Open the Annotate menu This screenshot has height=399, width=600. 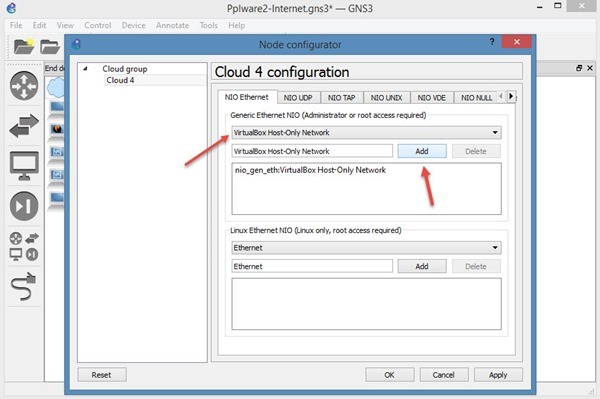(172, 25)
